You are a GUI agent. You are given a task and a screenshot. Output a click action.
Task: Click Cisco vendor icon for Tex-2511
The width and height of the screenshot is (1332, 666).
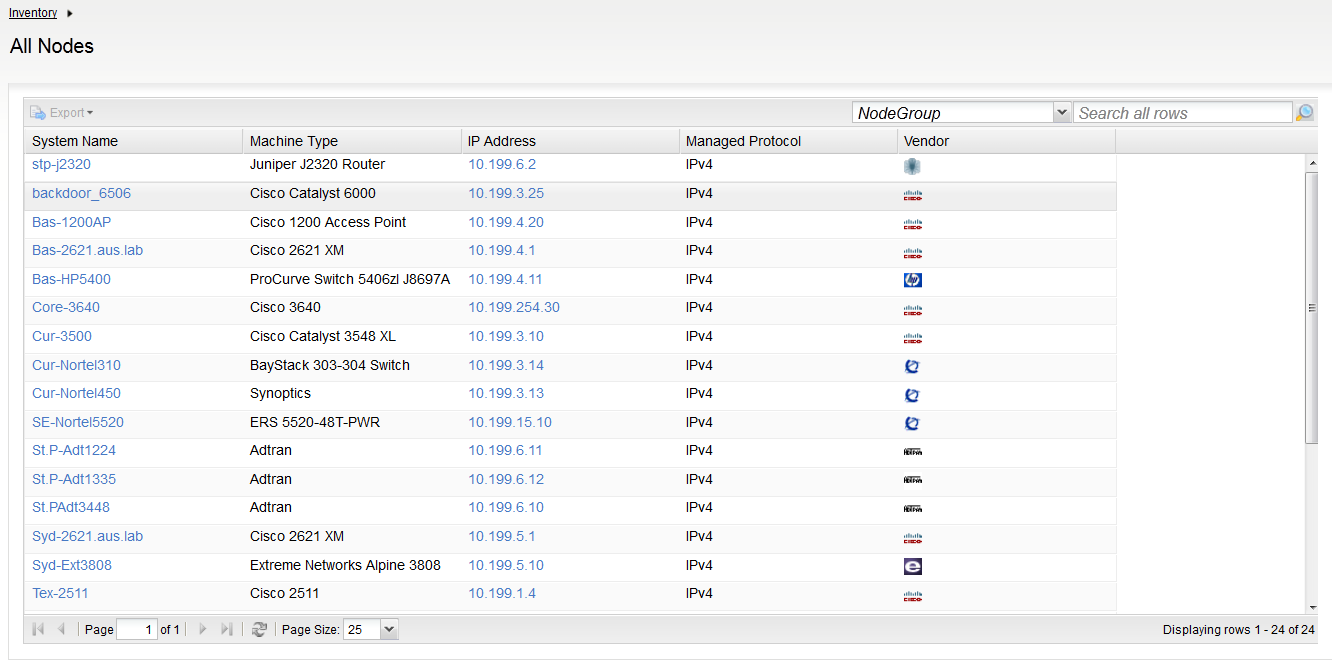pyautogui.click(x=912, y=596)
